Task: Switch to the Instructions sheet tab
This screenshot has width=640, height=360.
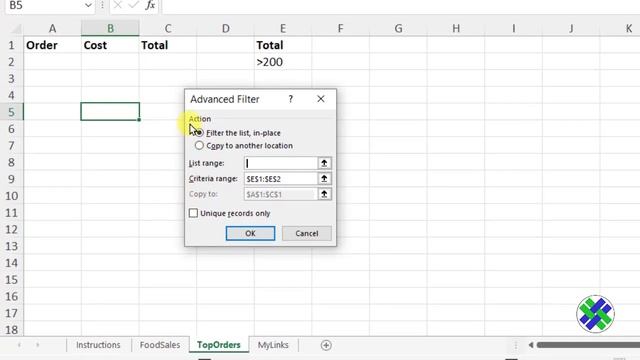Action: [98, 345]
